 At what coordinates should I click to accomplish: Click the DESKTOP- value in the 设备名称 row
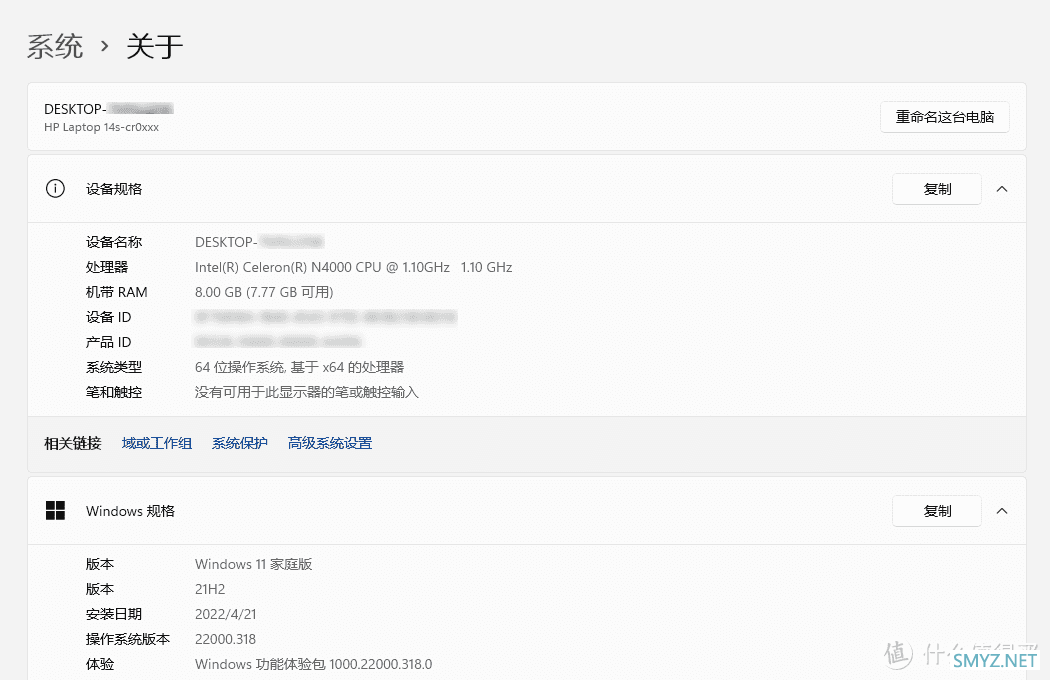click(x=260, y=242)
